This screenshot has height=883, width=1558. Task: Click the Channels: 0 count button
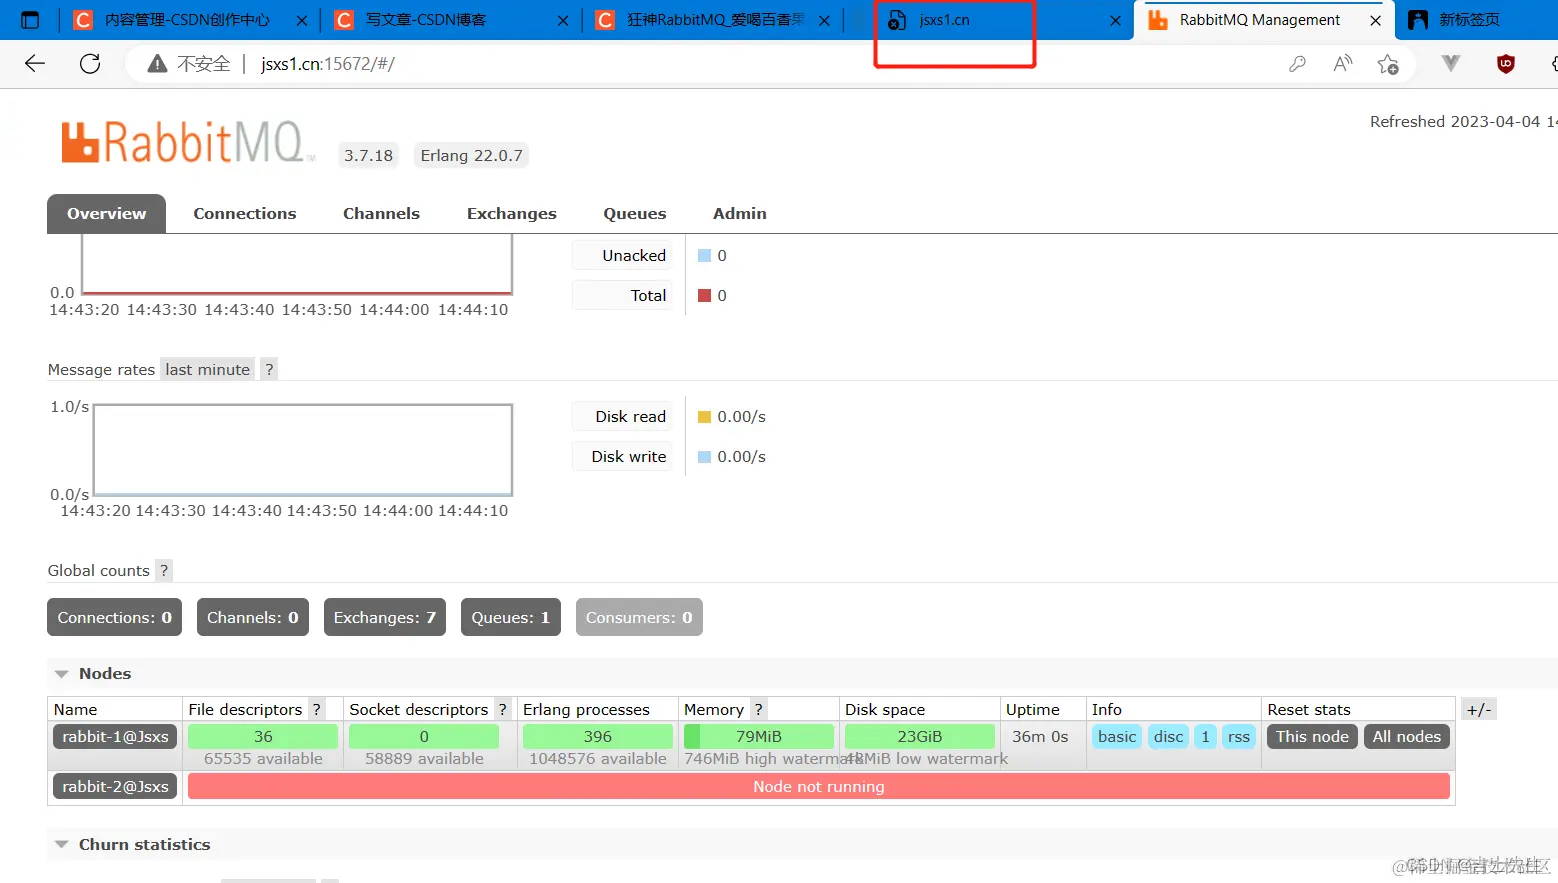click(253, 618)
